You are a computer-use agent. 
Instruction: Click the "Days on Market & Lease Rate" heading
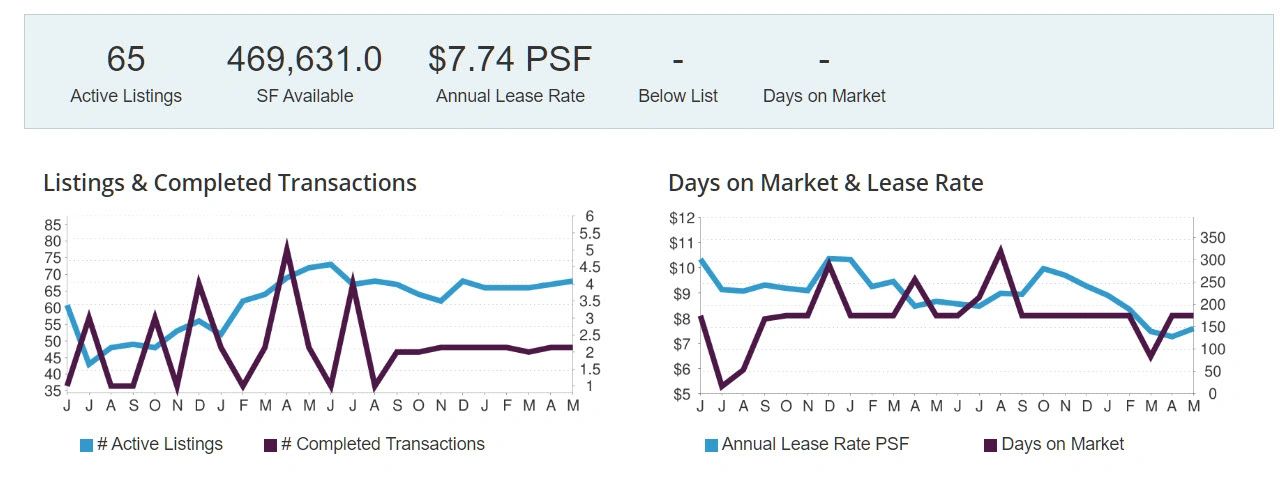[826, 183]
